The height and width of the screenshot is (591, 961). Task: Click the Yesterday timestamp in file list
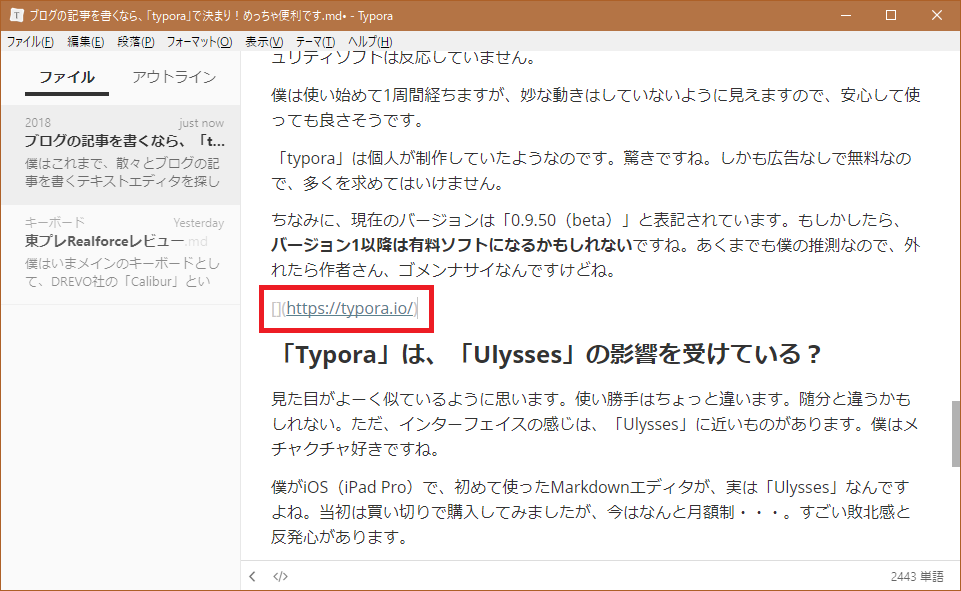click(x=199, y=223)
